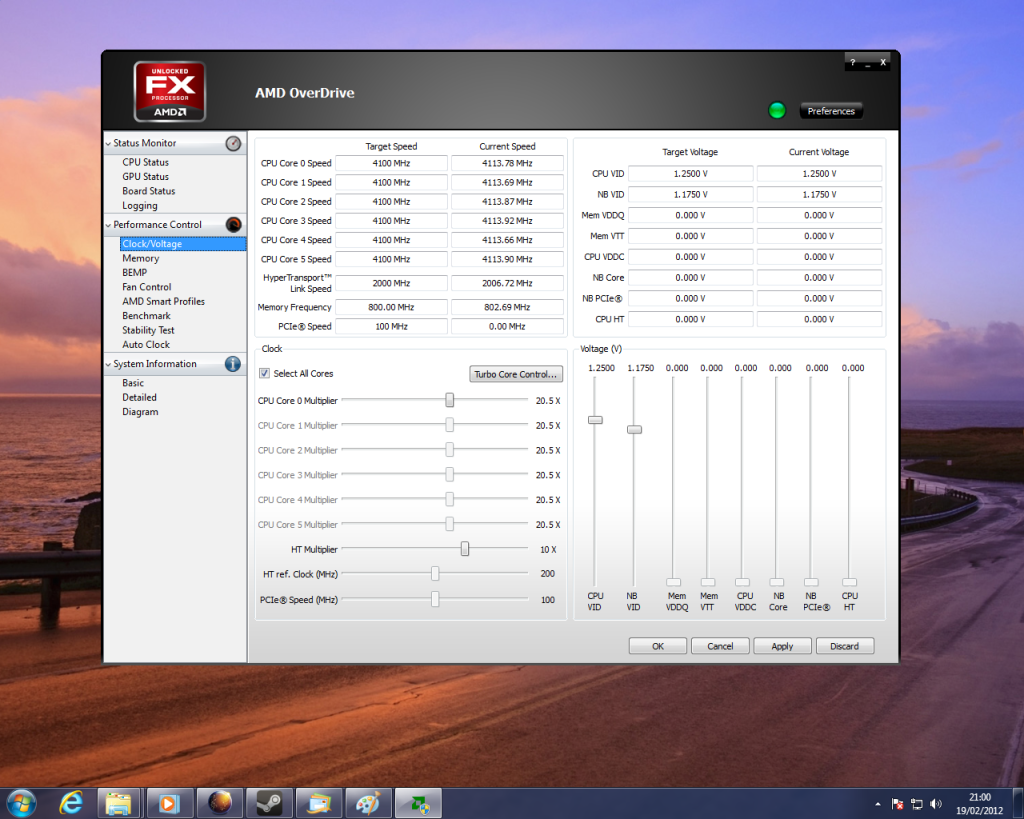Click the Status Monitor gauge icon

(233, 144)
